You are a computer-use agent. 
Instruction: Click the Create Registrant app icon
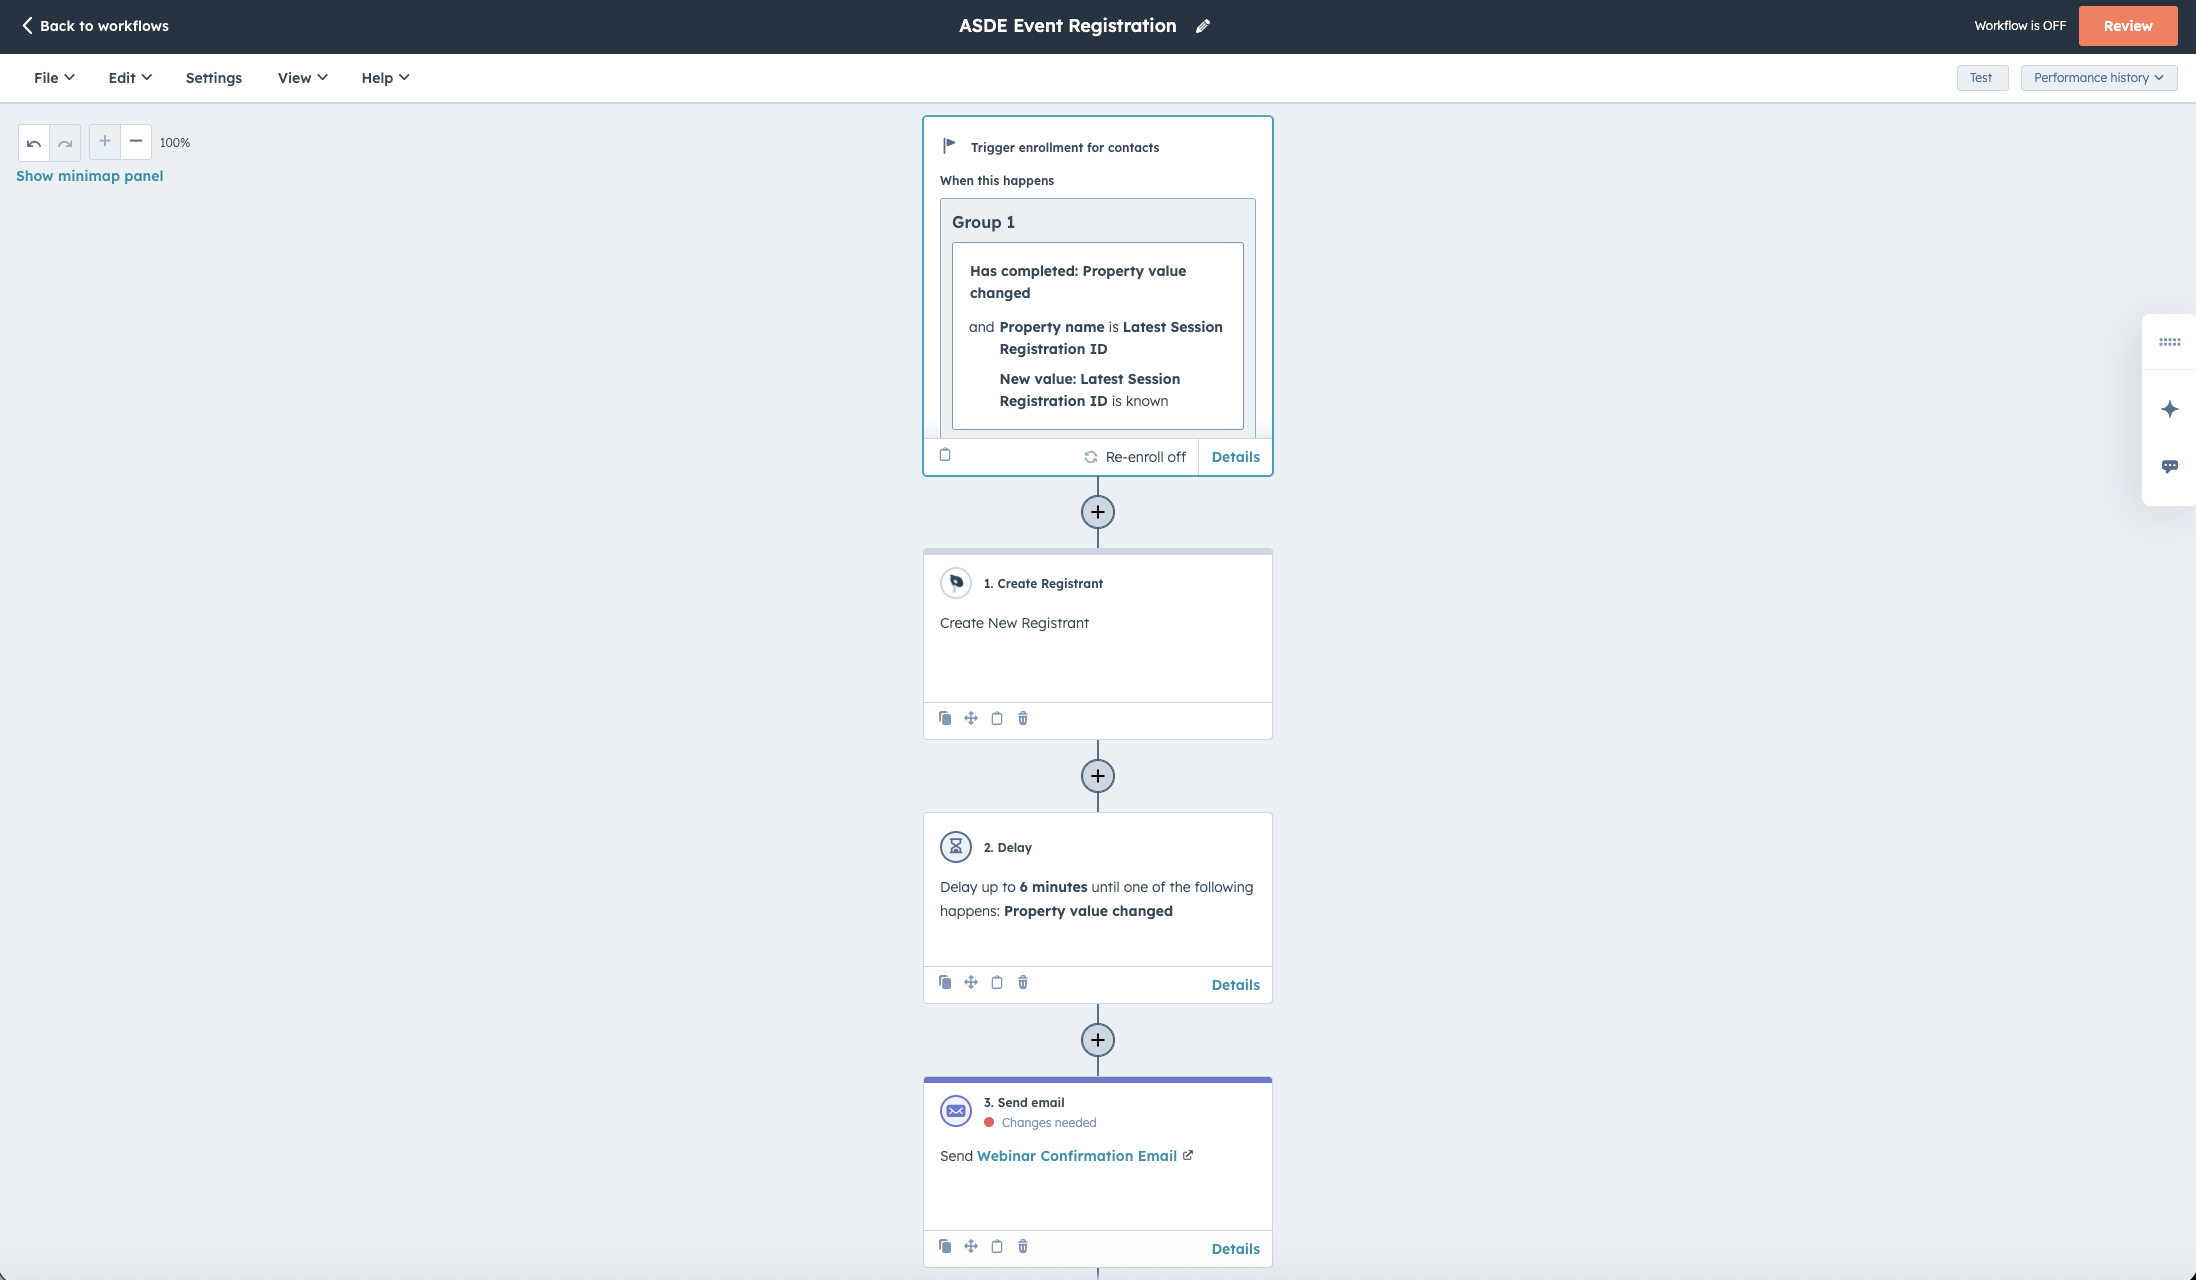[x=956, y=583]
